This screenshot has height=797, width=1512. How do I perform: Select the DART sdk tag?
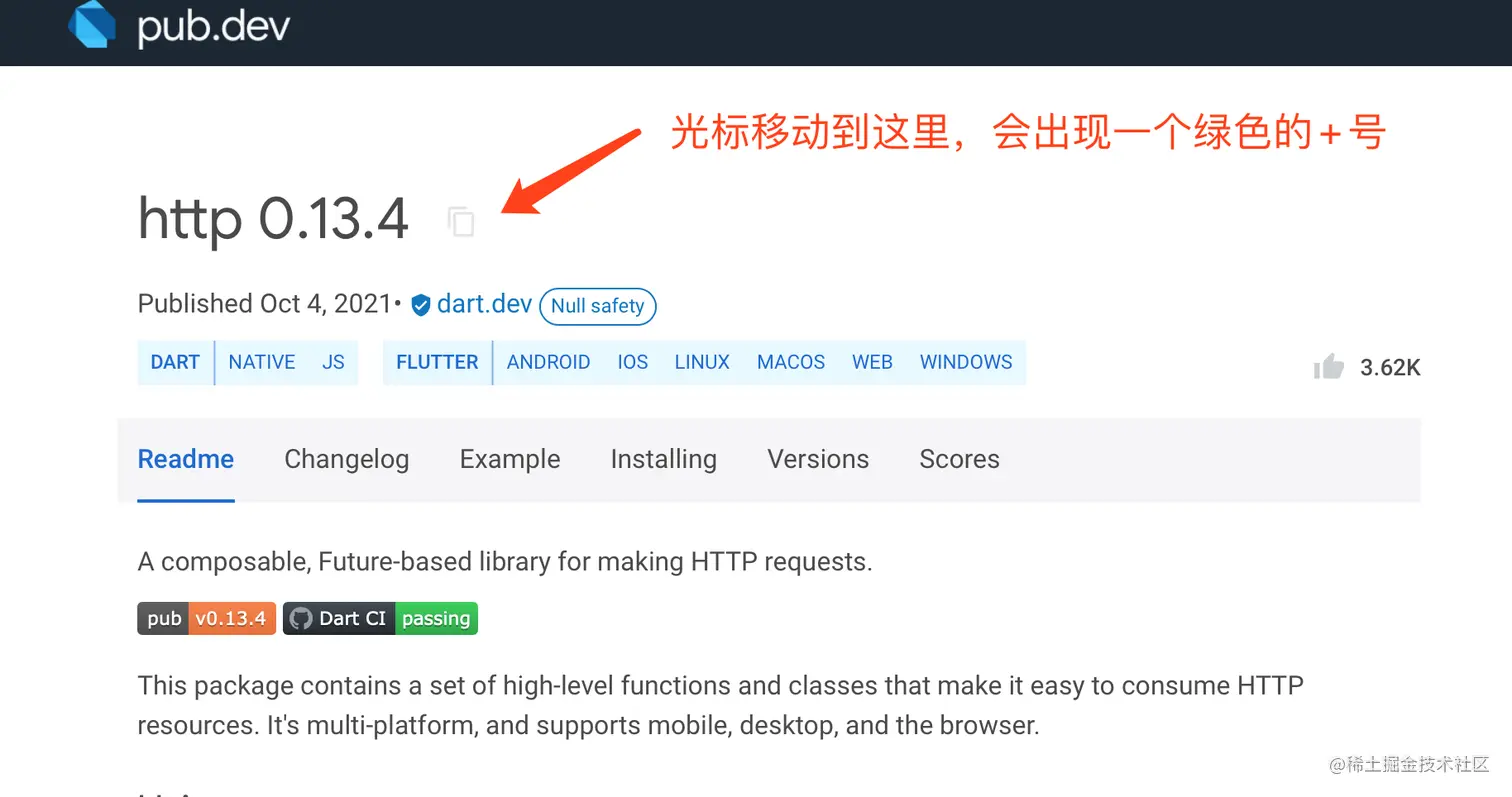[x=175, y=362]
